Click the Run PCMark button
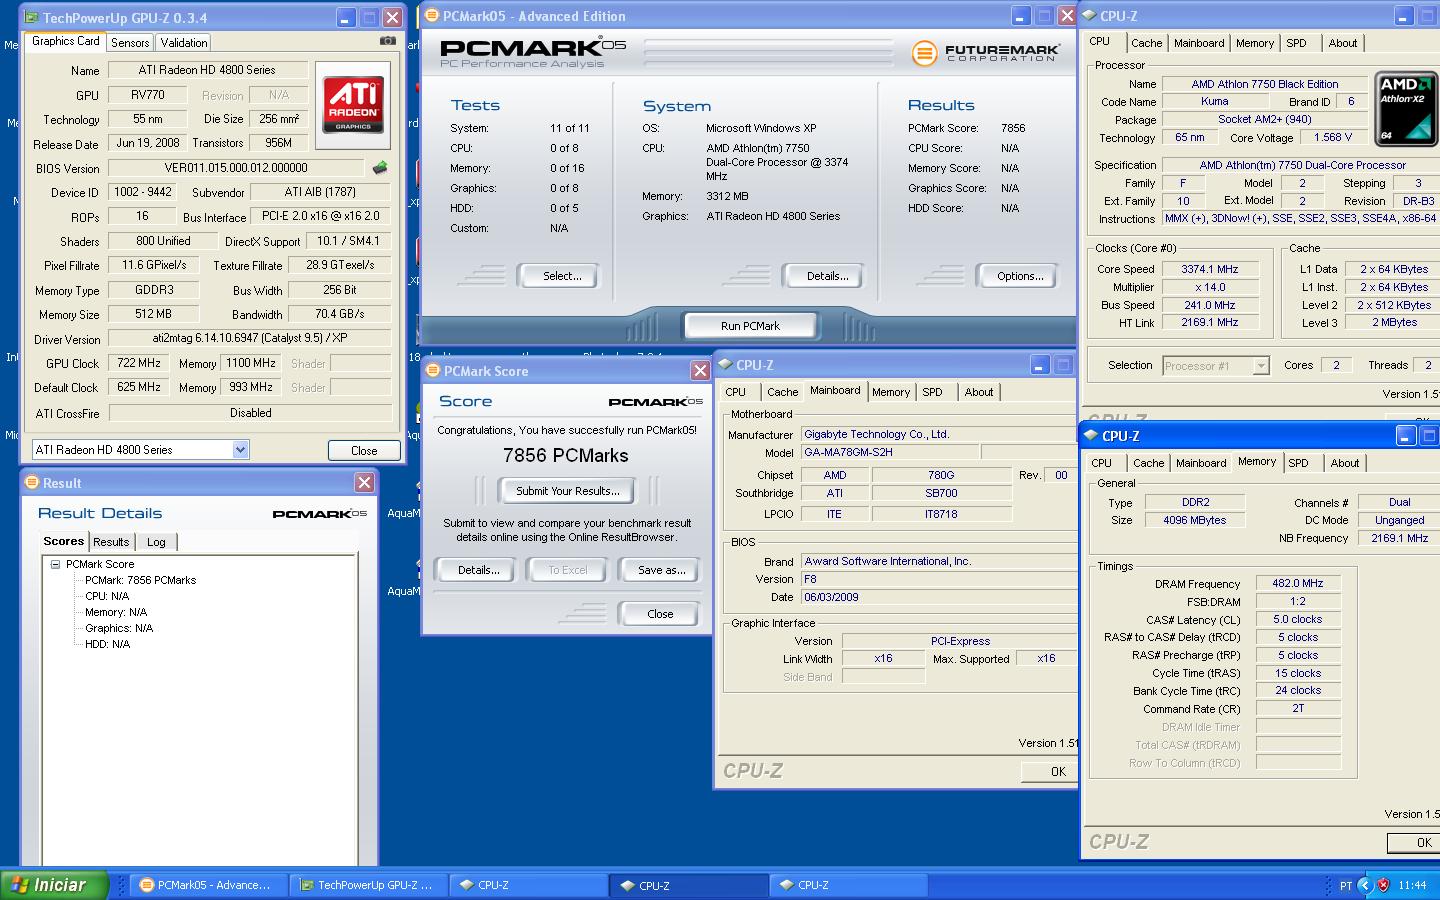This screenshot has height=900, width=1440. tap(750, 326)
